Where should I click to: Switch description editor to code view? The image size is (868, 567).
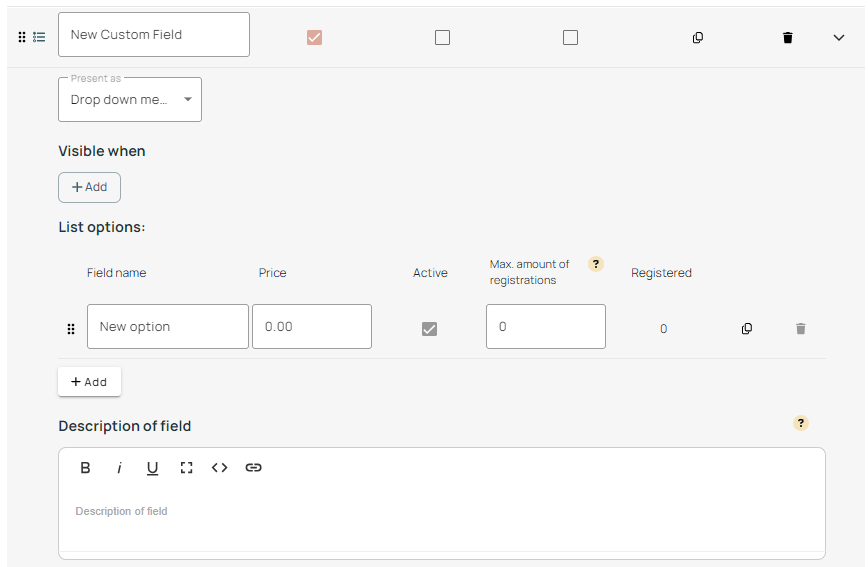pyautogui.click(x=220, y=468)
